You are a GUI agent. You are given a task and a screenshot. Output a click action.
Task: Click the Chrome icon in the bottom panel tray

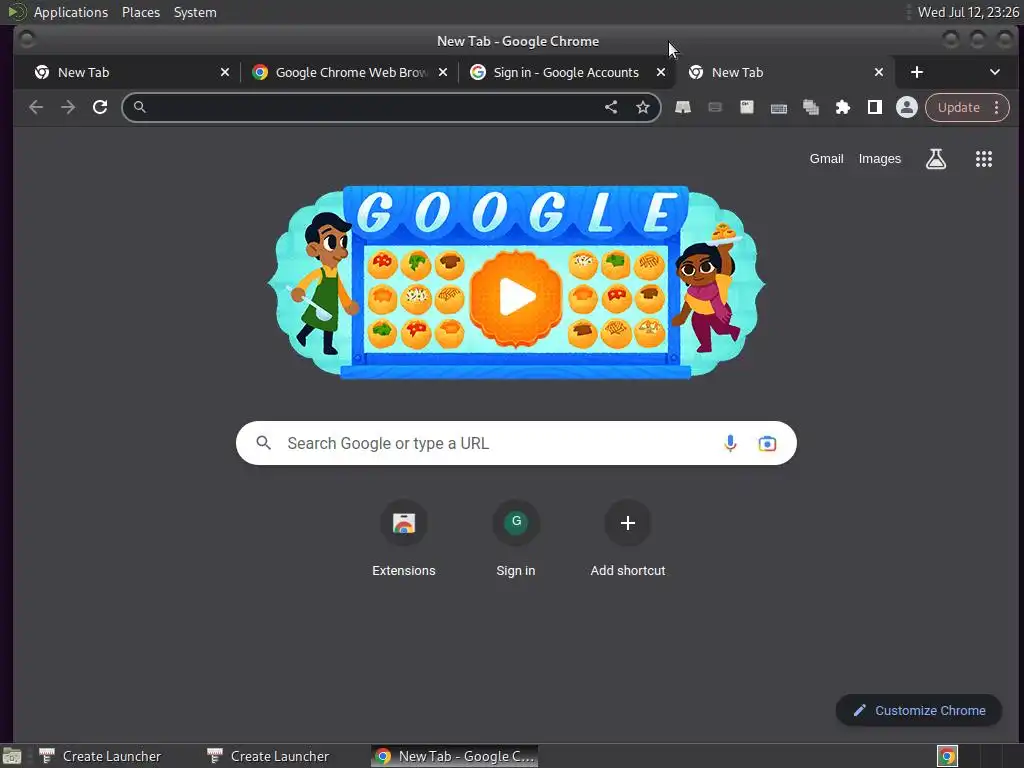(947, 756)
